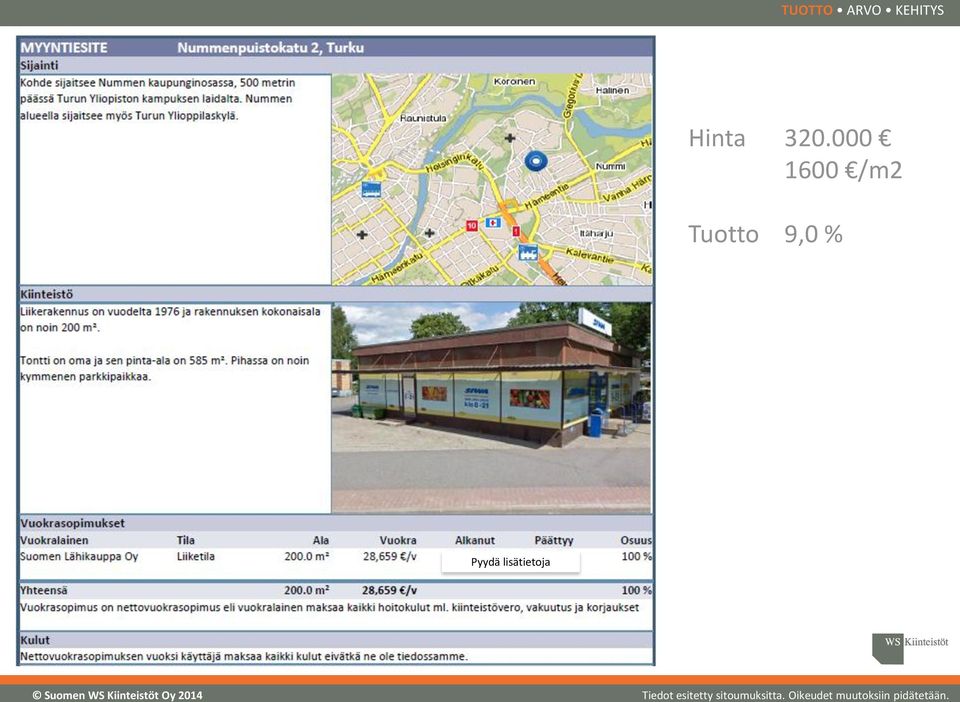Select the blue location marker on the map
The width and height of the screenshot is (960, 702).
(x=536, y=162)
